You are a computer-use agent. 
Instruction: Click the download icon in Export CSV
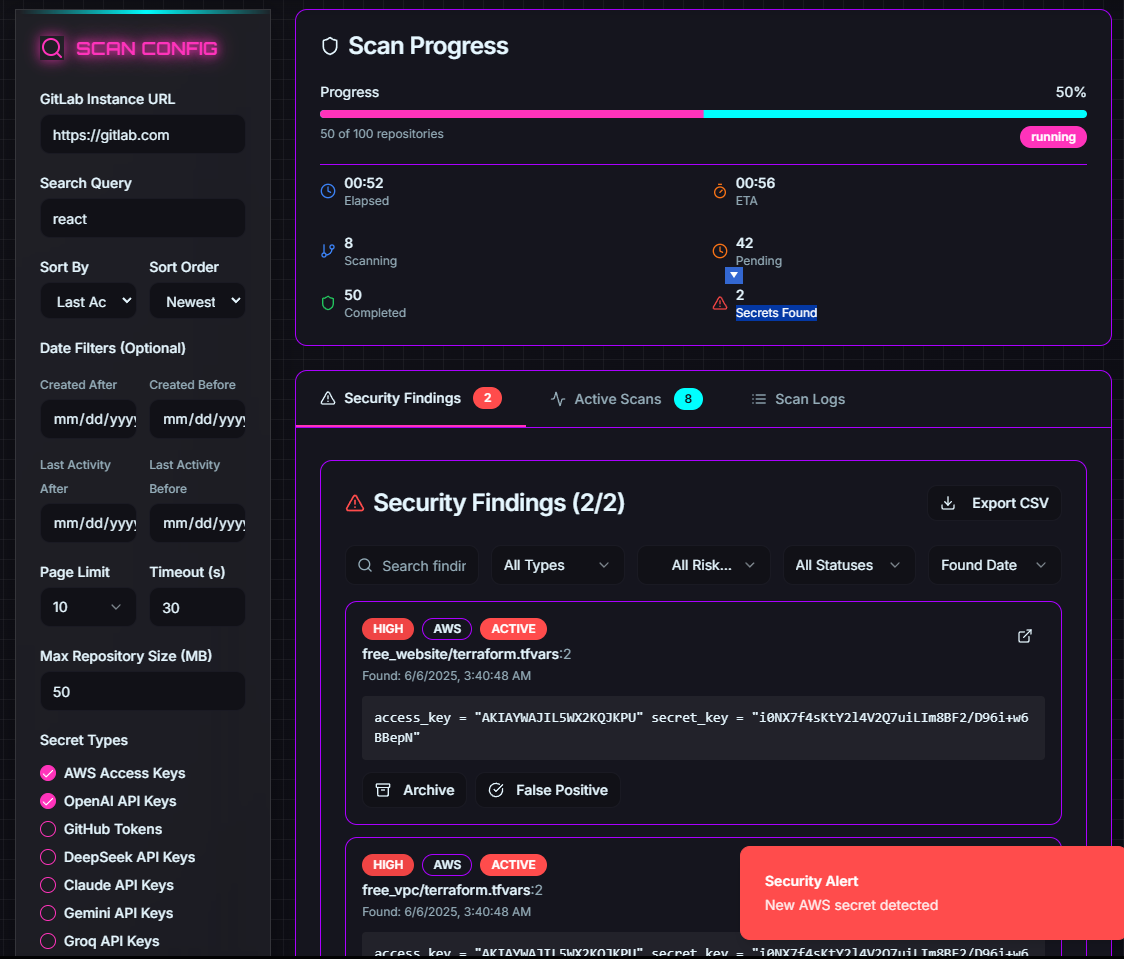pyautogui.click(x=948, y=503)
